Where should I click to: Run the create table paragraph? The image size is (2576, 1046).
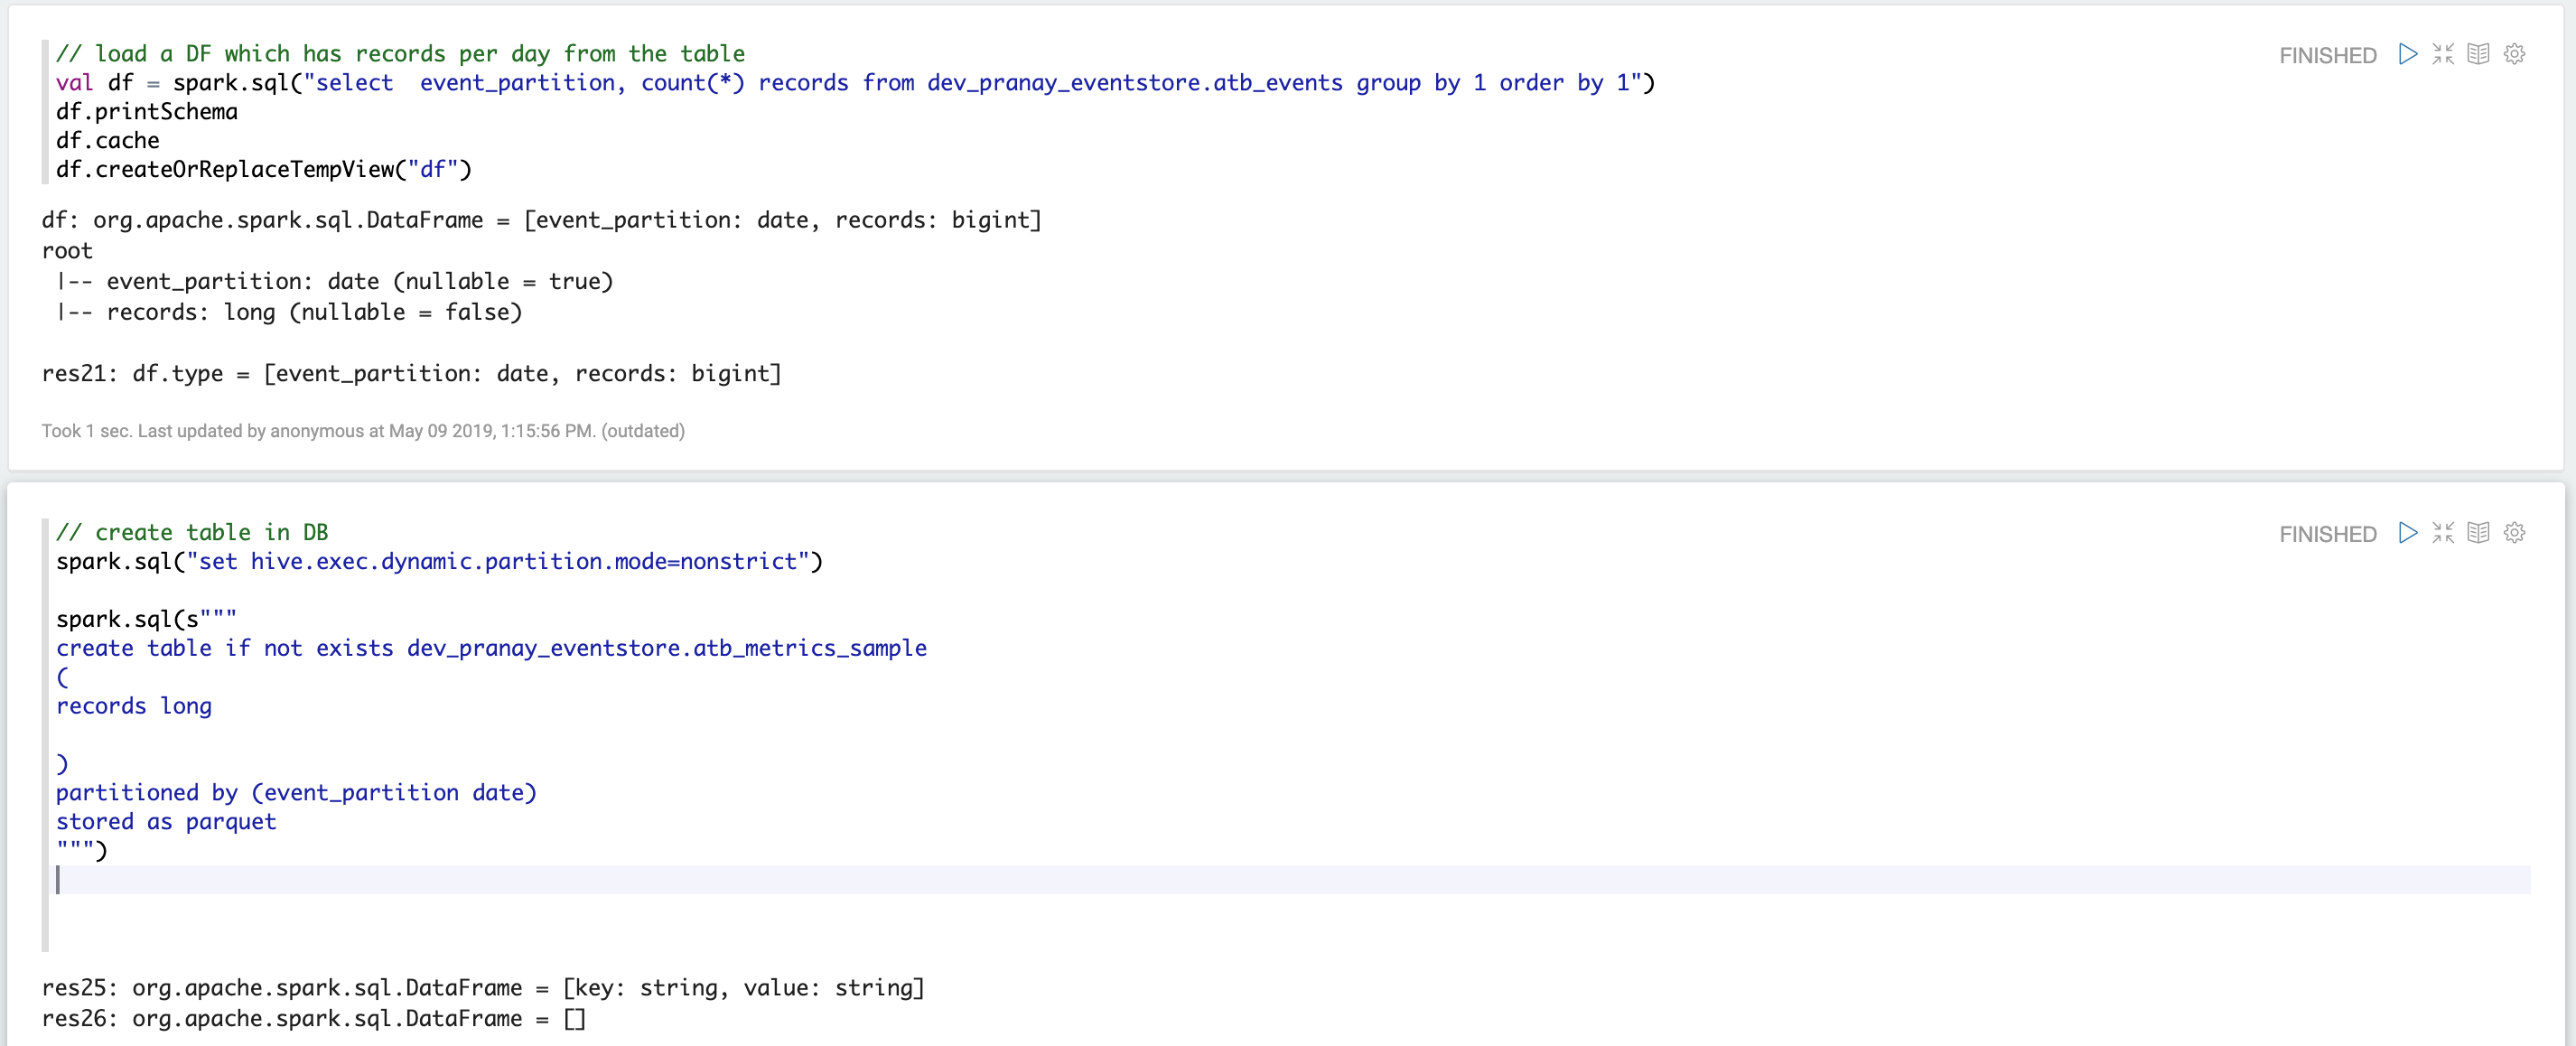(2407, 533)
